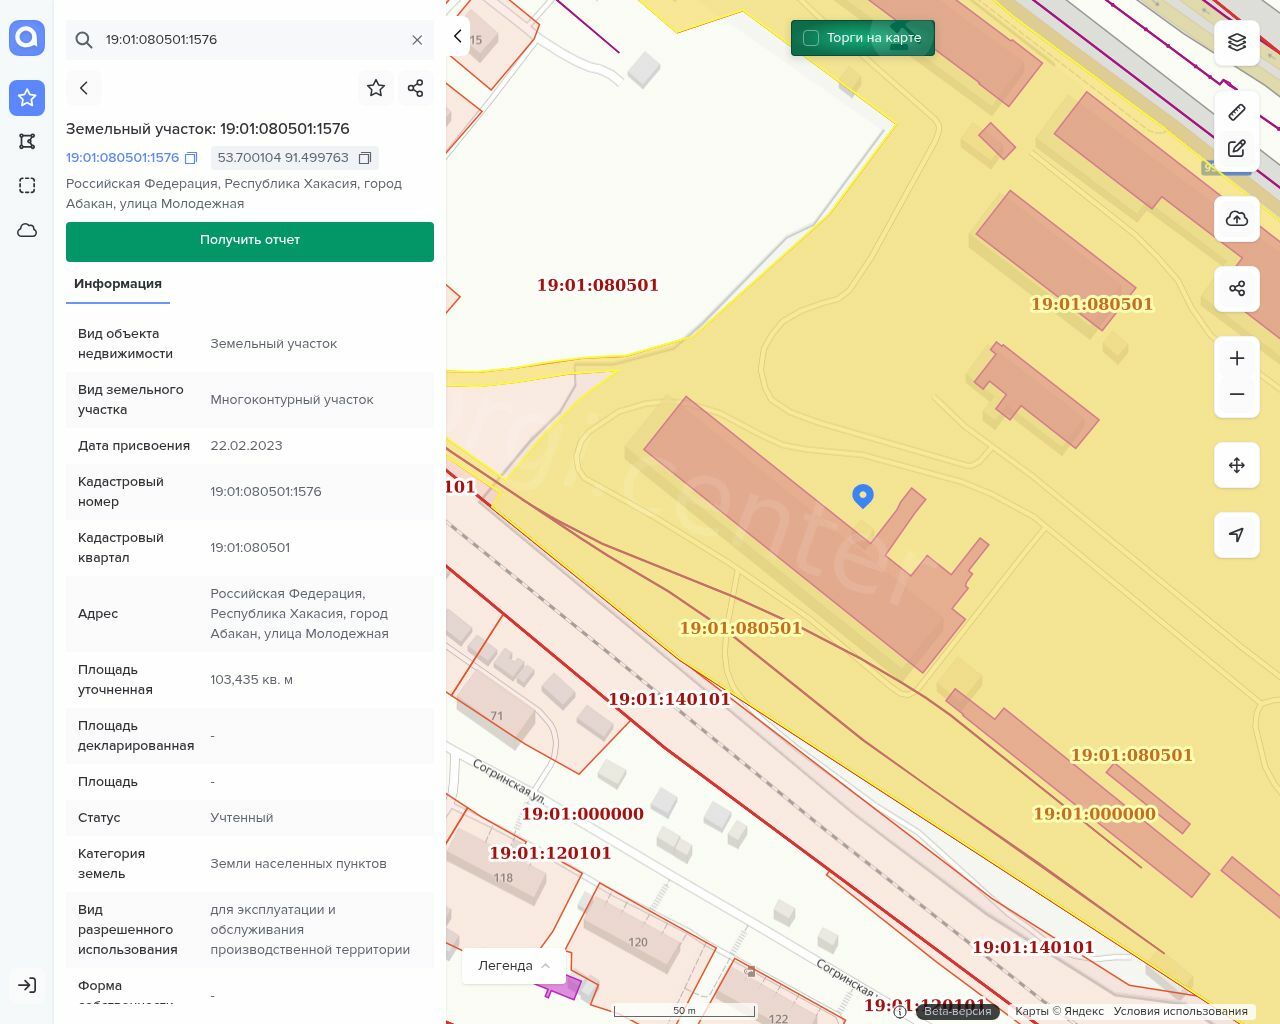Click the cadastral search input field
This screenshot has height=1024, width=1280.
tap(250, 40)
